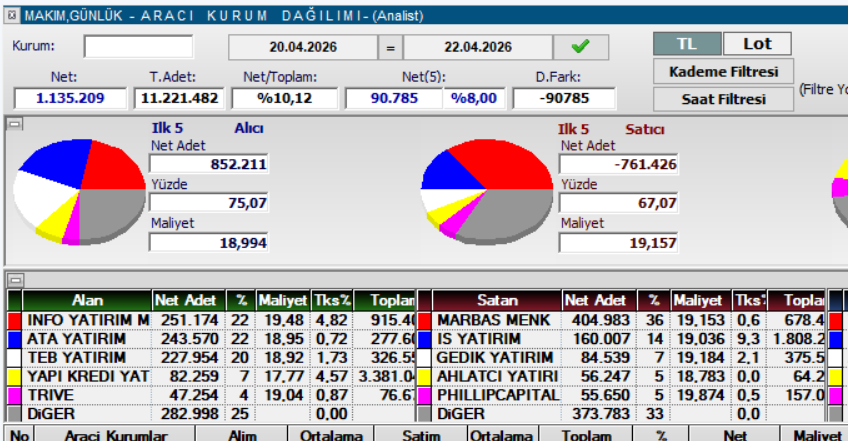Select DiGER row in Satan table
Viewport: 848px width, 441px height.
click(621, 414)
